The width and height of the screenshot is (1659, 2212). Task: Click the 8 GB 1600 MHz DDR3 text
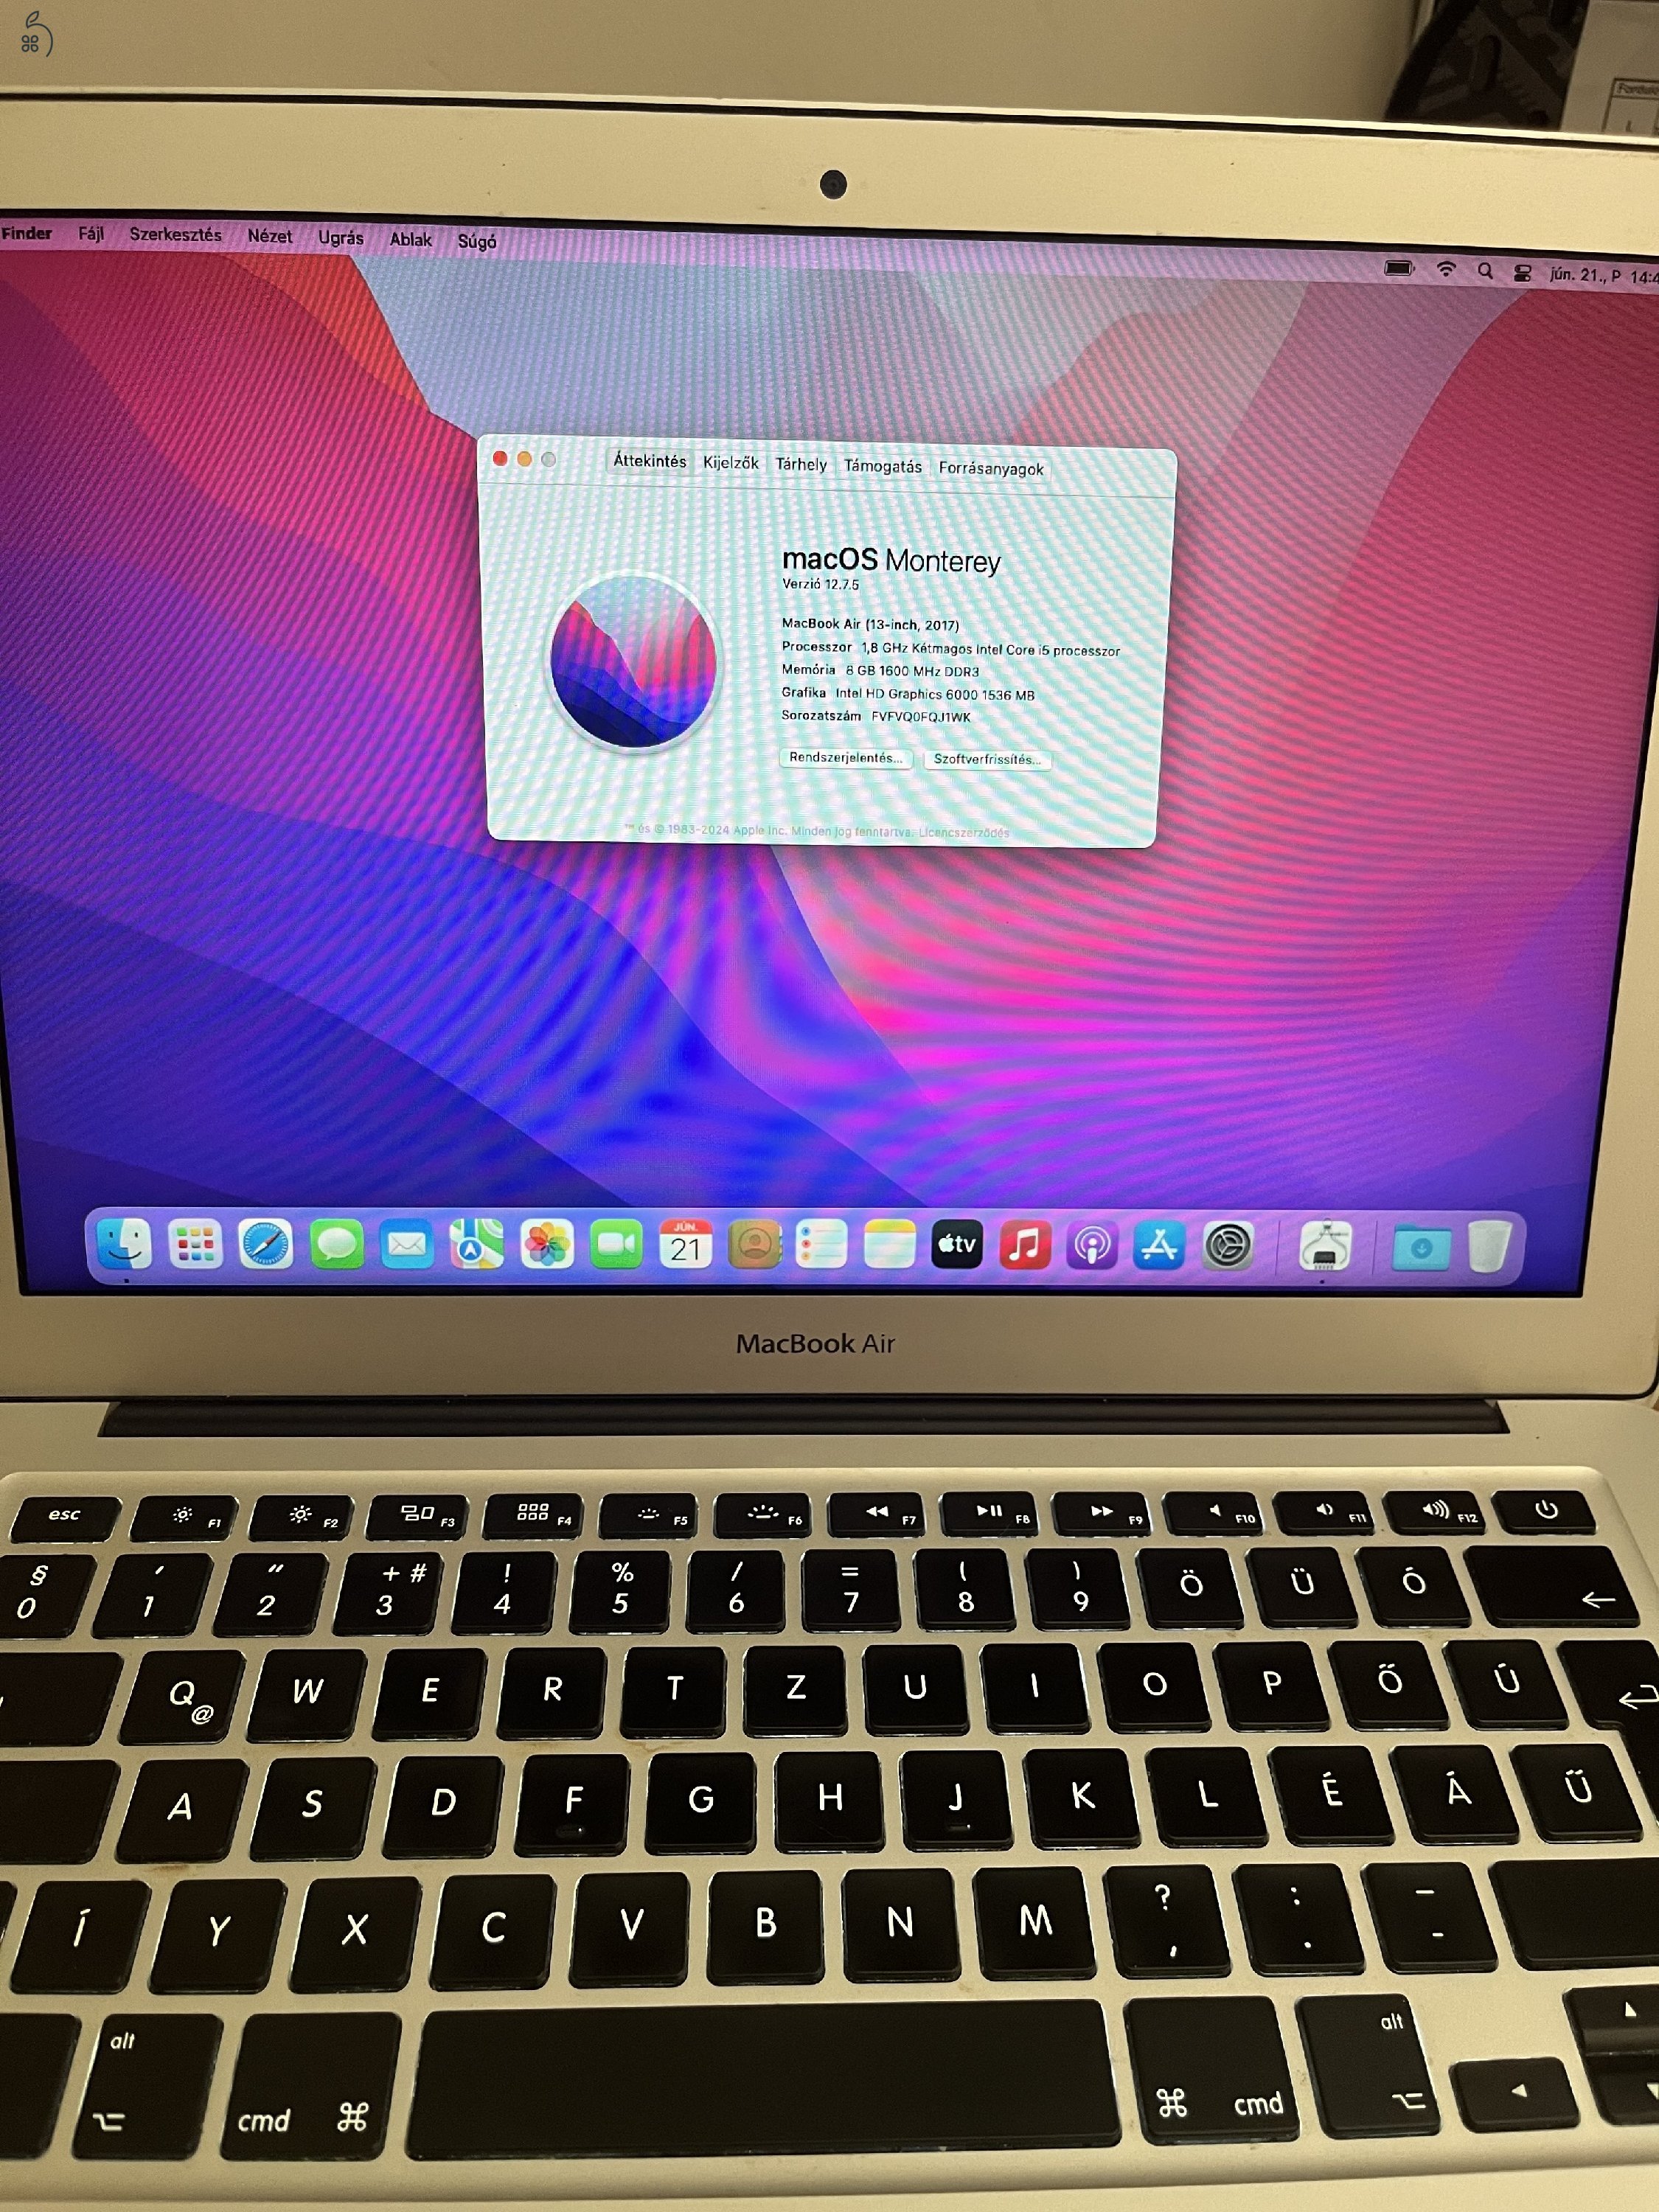[x=912, y=671]
